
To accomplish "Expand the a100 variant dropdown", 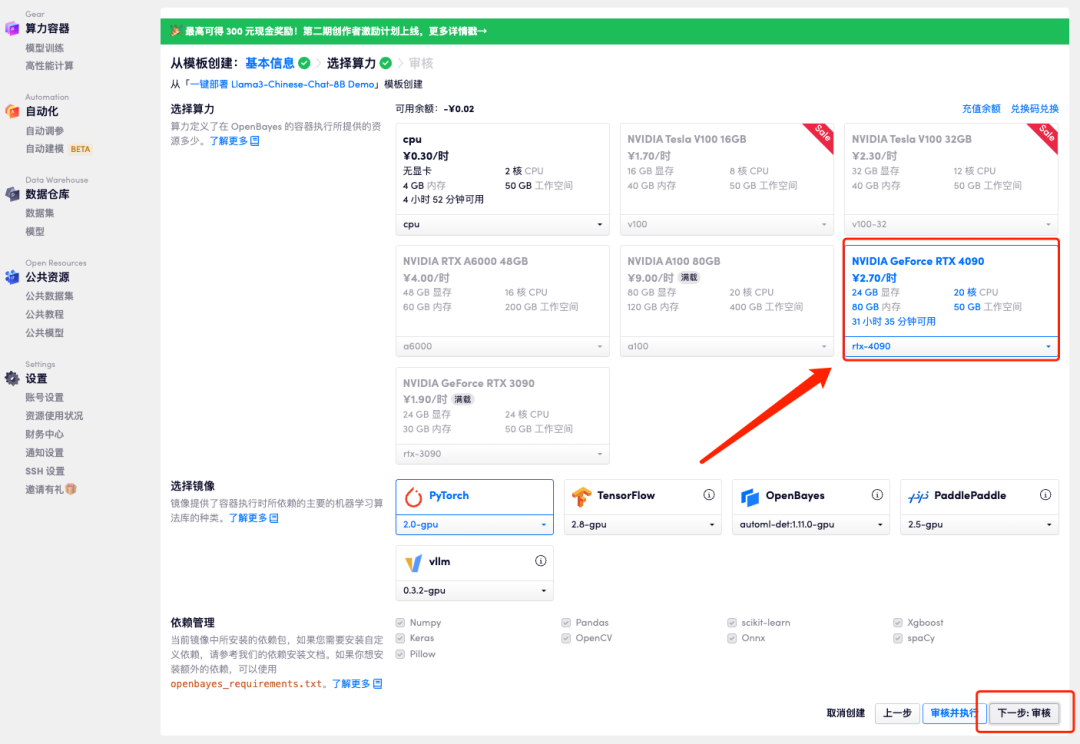I will click(x=726, y=346).
